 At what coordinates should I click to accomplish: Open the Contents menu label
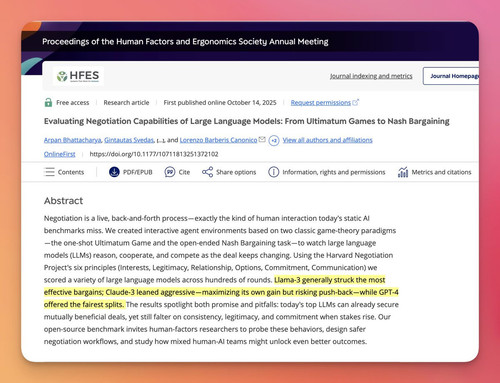click(71, 172)
